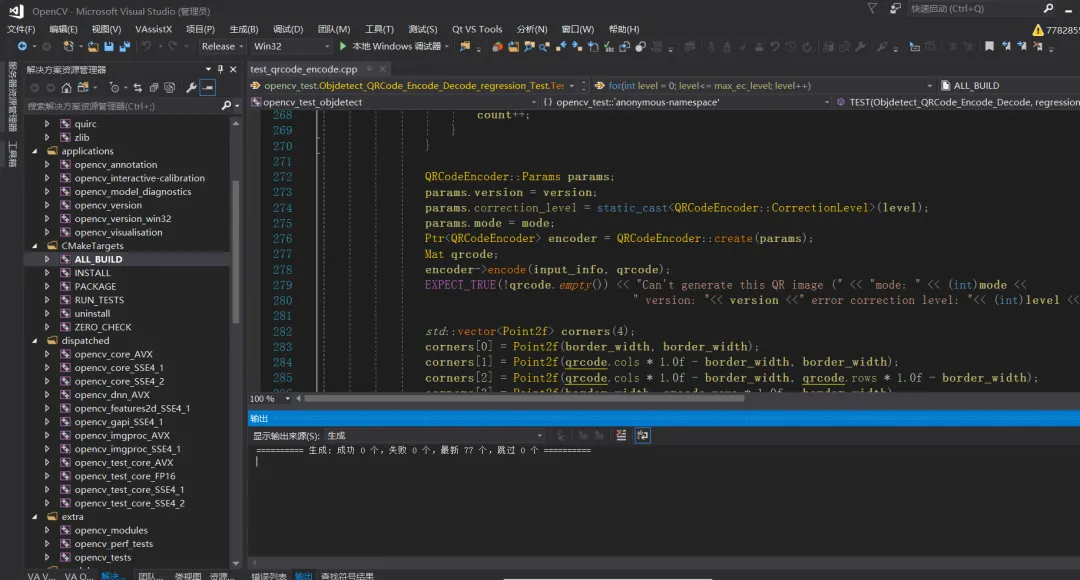Open the 生成(B) build menu
The width and height of the screenshot is (1080, 580).
click(x=243, y=29)
